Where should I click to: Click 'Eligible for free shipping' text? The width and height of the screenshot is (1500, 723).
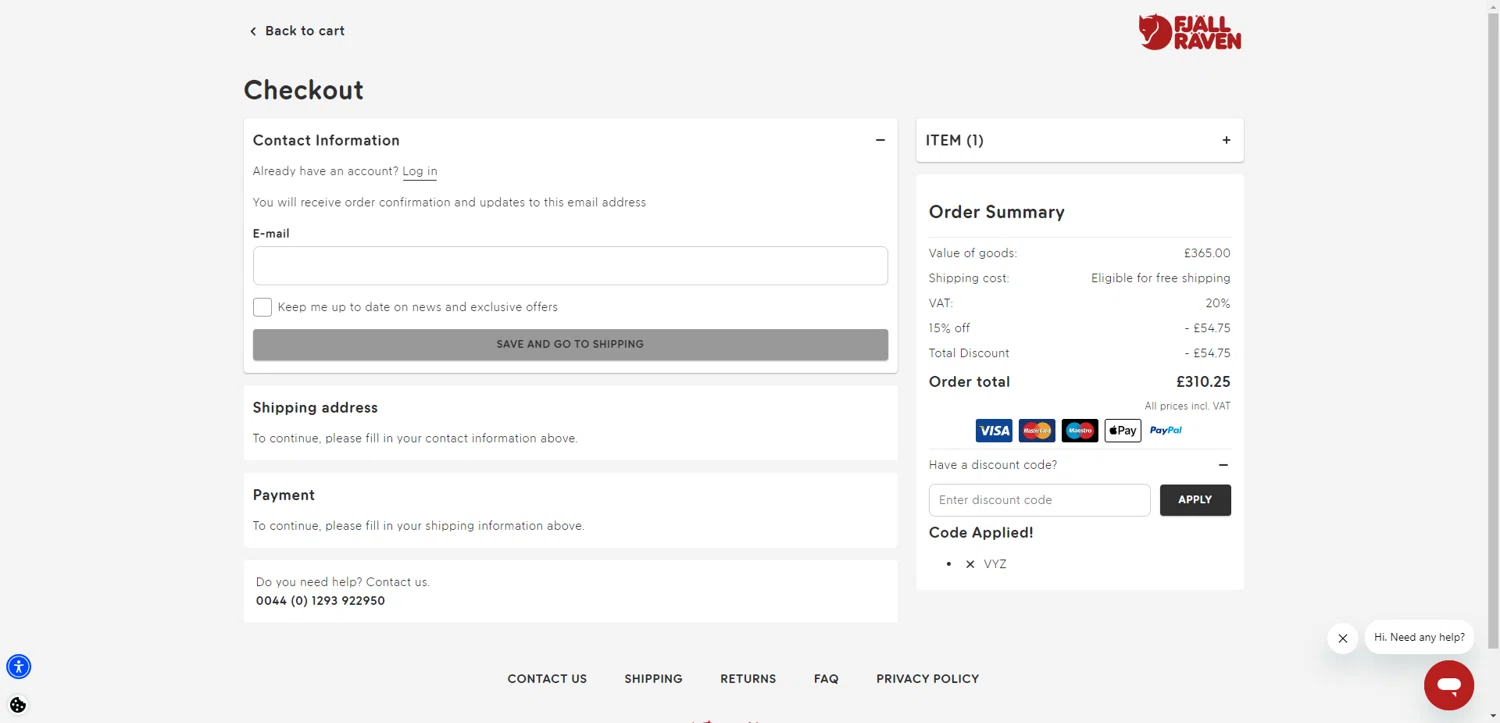(1160, 278)
